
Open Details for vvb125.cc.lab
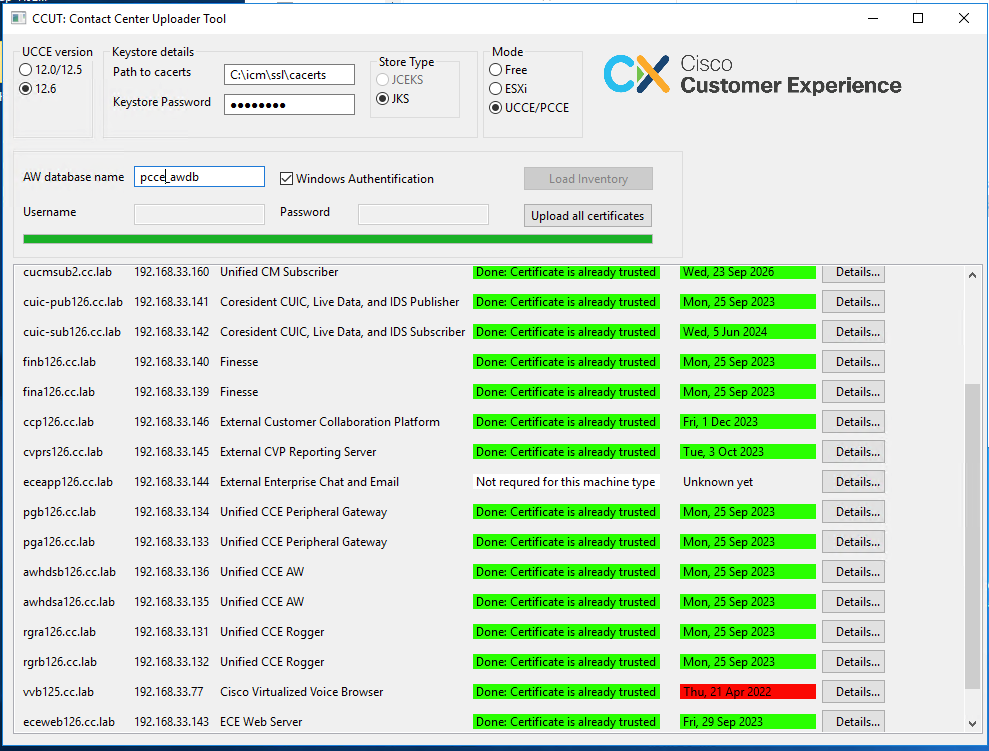coord(853,692)
